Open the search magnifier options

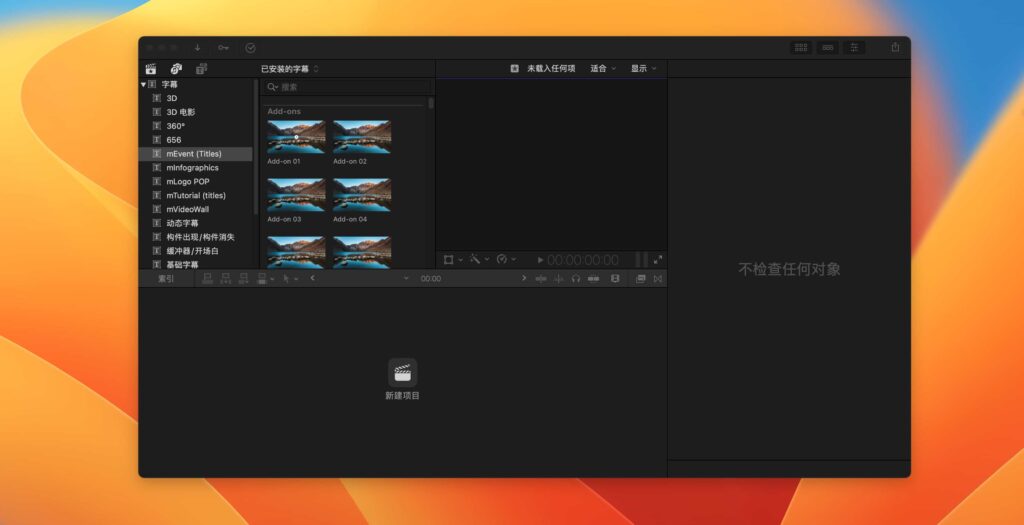pyautogui.click(x=272, y=87)
